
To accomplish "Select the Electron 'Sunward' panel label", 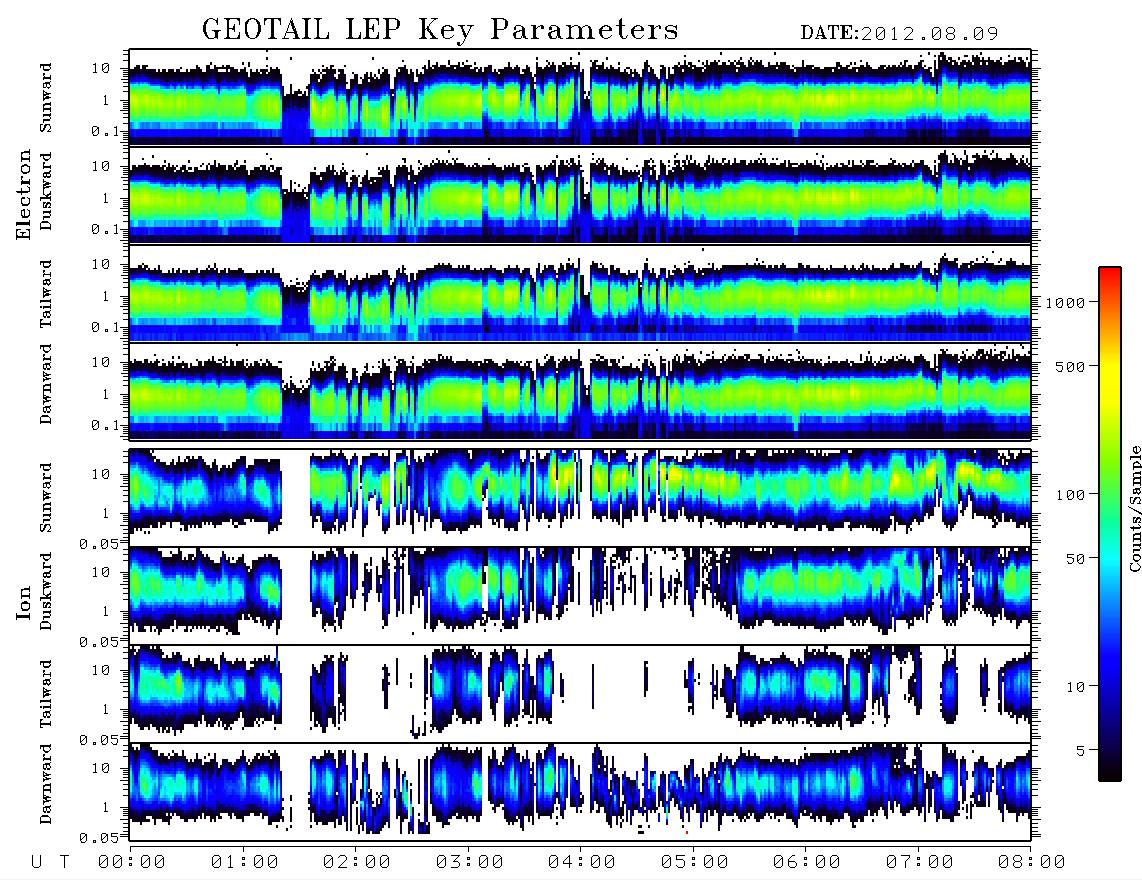I will (46, 98).
